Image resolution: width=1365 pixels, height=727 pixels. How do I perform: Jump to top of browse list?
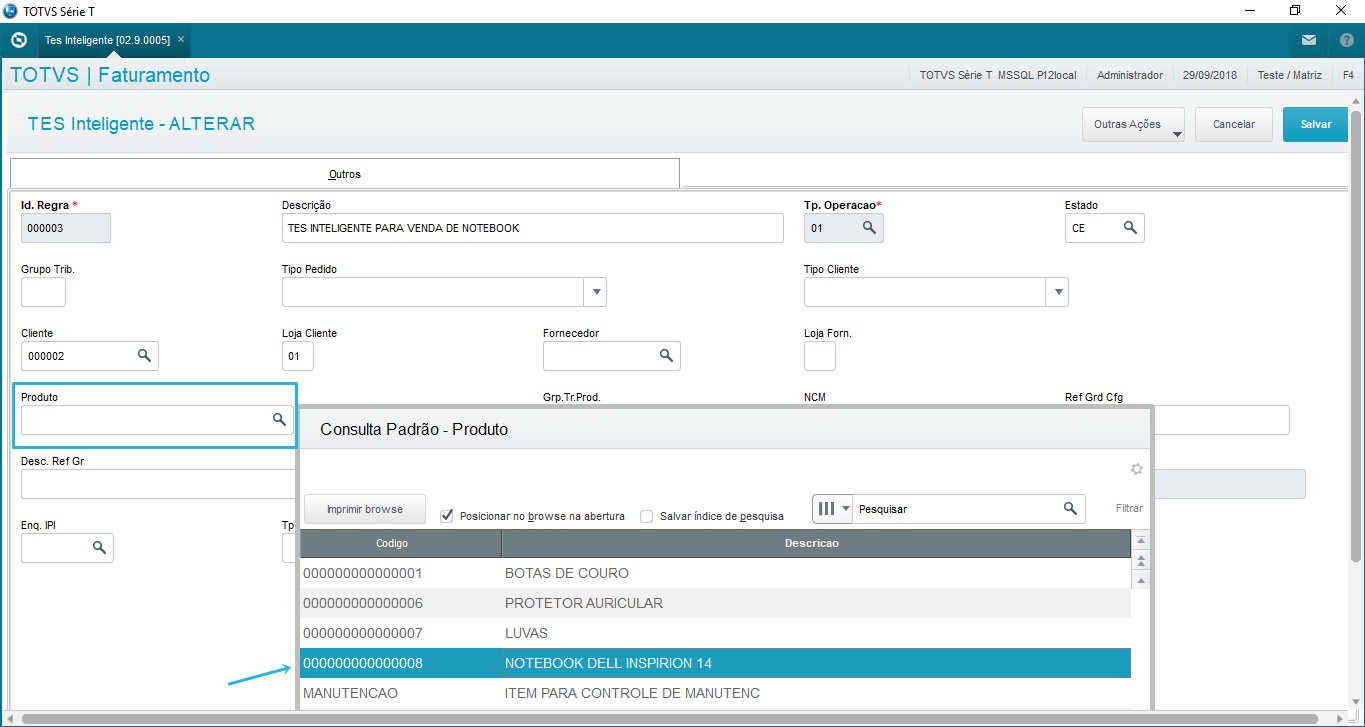pyautogui.click(x=1141, y=540)
